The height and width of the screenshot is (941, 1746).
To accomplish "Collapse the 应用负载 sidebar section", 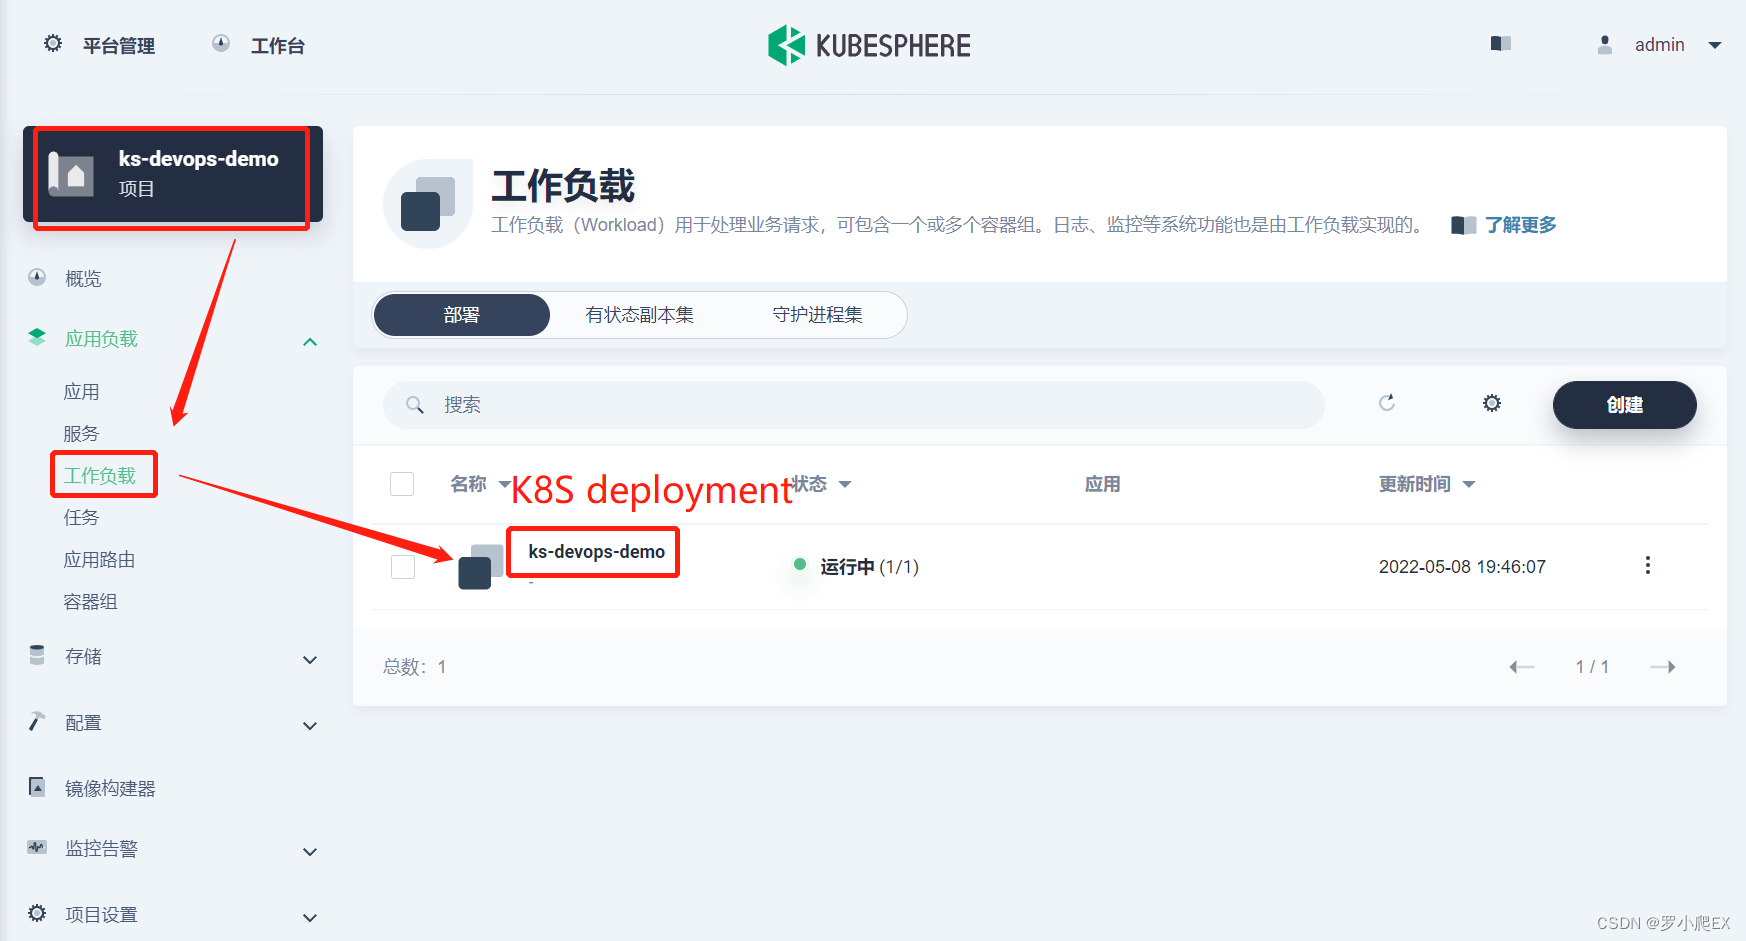I will 310,340.
